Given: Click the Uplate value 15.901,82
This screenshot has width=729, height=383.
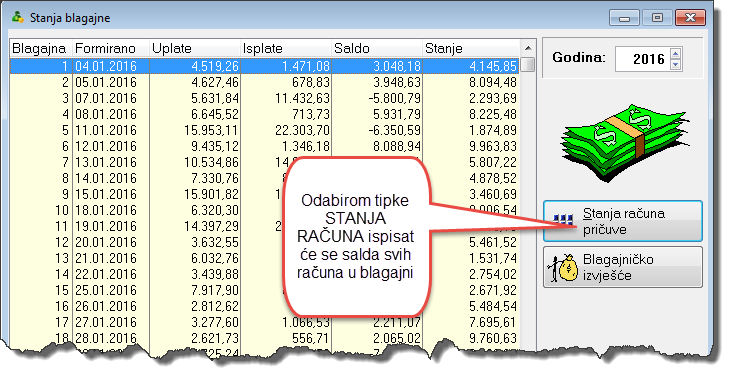Looking at the screenshot, I should point(212,194).
